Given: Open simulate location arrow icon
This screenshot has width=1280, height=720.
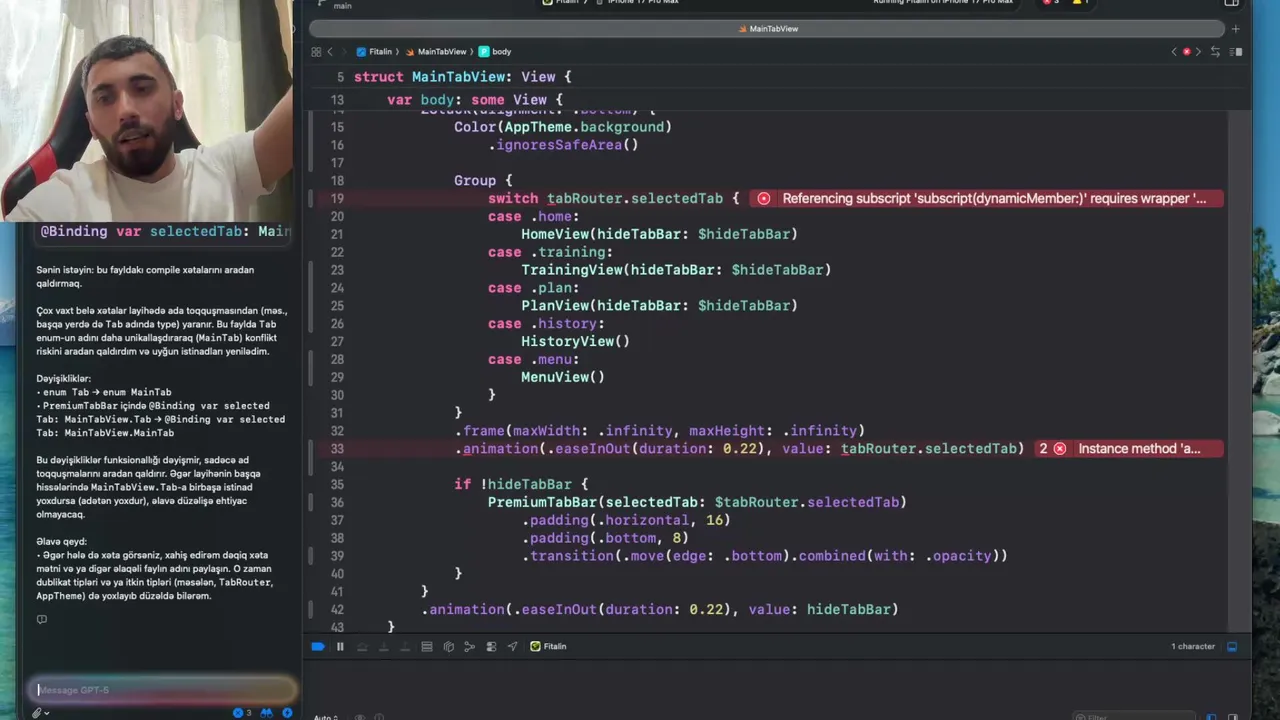Looking at the screenshot, I should [x=512, y=647].
